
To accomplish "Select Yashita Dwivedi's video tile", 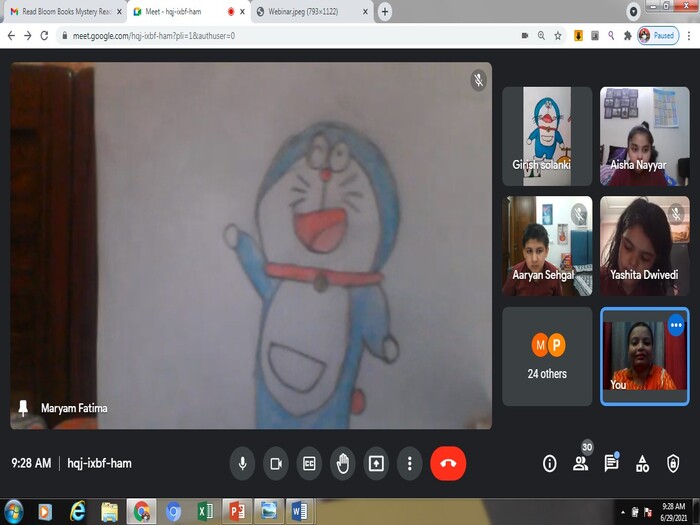I will pos(645,246).
